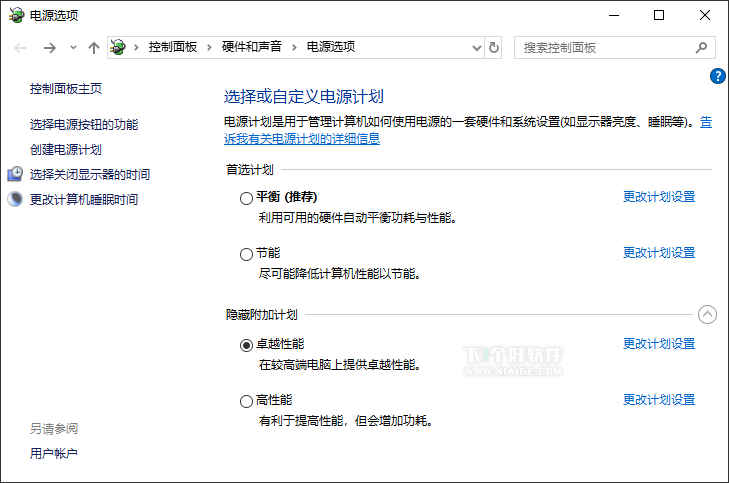Refresh the Power Options page
Screen dimensions: 729x483
[x=493, y=47]
